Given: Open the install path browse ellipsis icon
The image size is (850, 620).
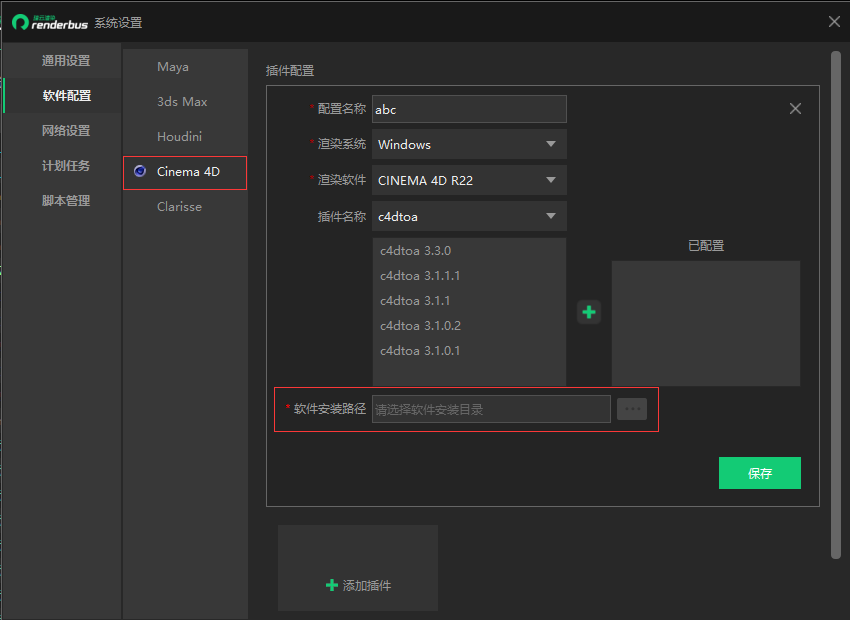Looking at the screenshot, I should click(632, 409).
